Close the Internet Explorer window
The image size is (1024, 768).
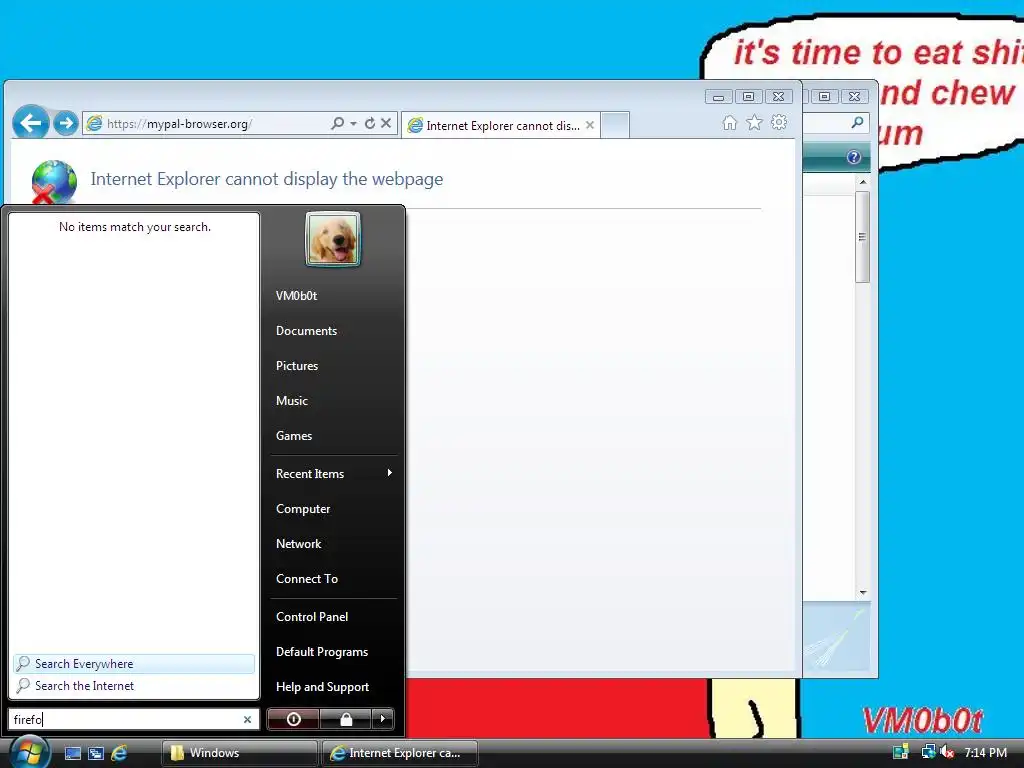pyautogui.click(x=778, y=97)
